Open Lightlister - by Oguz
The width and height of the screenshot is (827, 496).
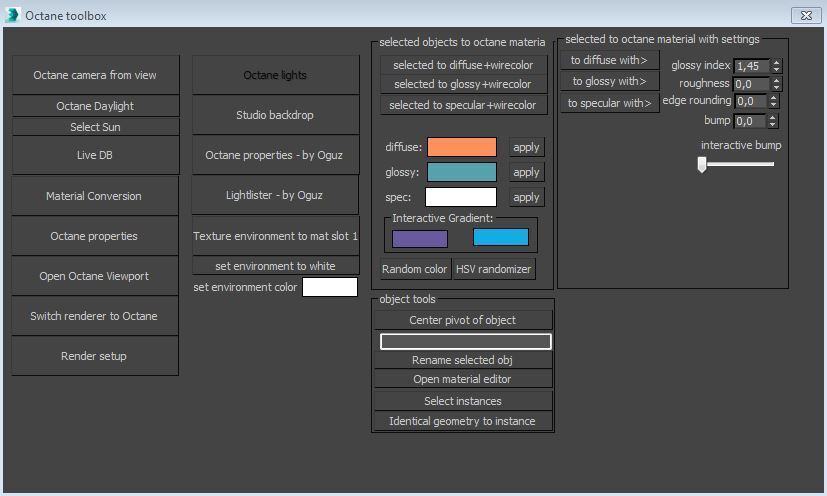point(275,195)
